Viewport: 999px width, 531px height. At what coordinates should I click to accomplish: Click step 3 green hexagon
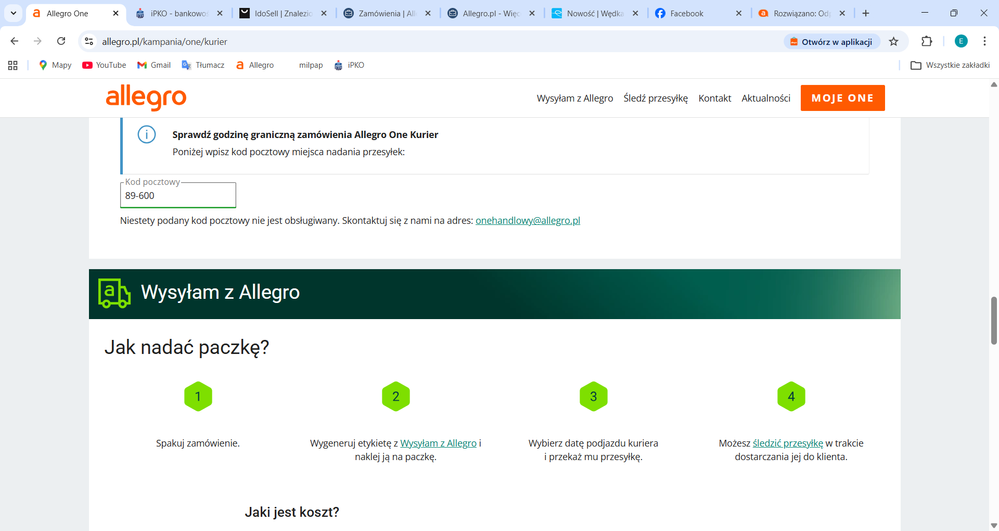(x=593, y=396)
